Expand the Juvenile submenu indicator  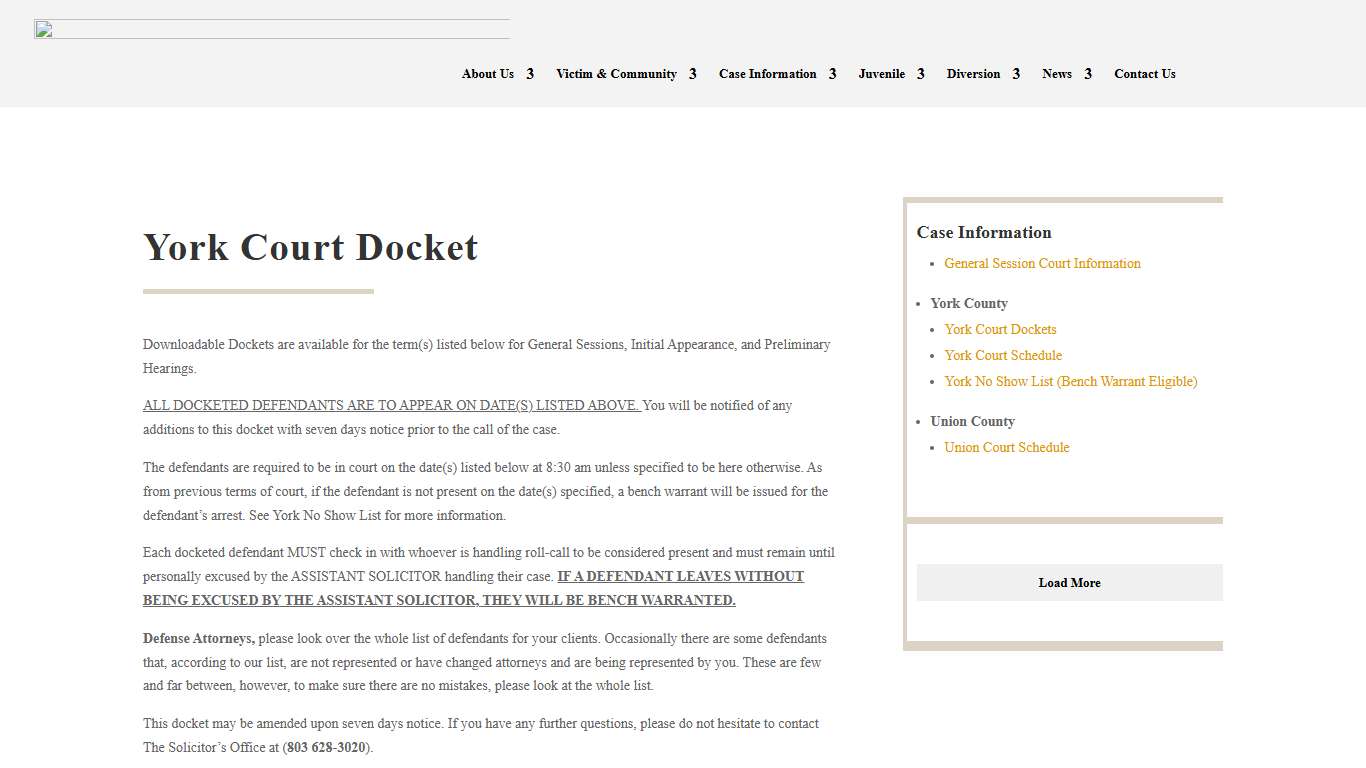921,74
